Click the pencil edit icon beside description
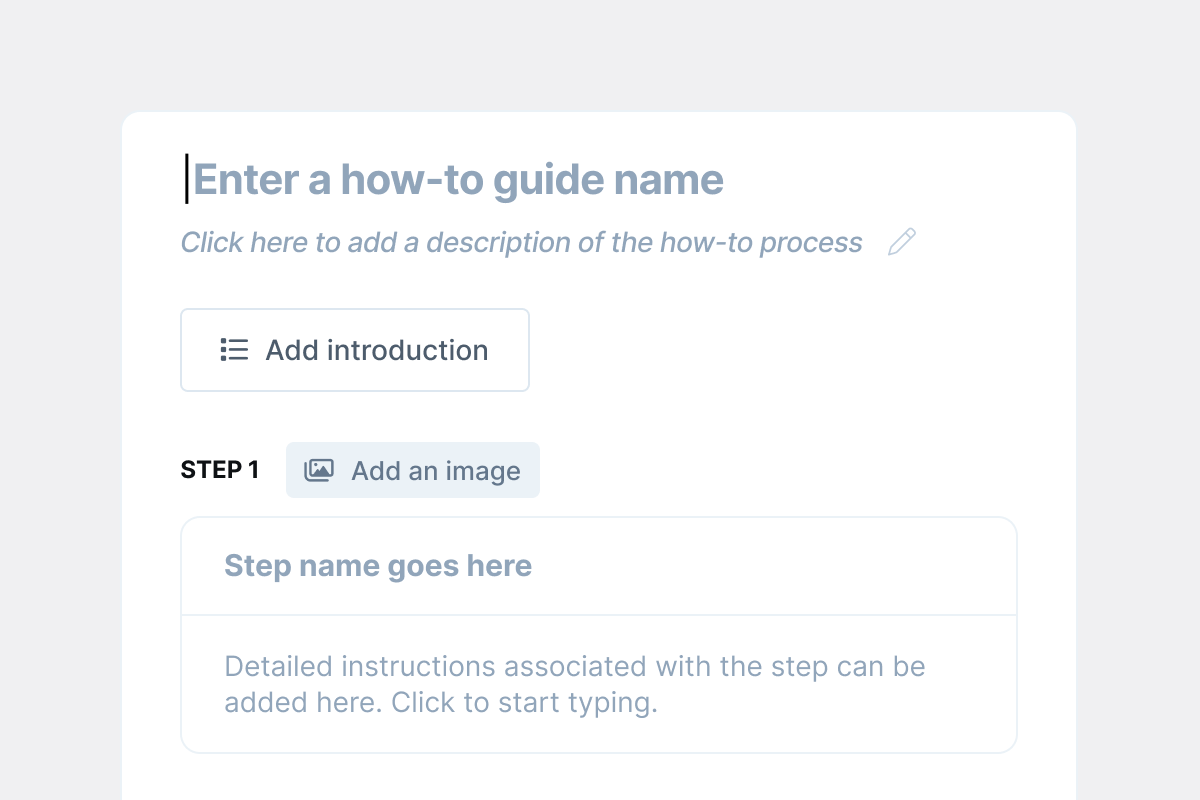1200x800 pixels. click(x=902, y=242)
